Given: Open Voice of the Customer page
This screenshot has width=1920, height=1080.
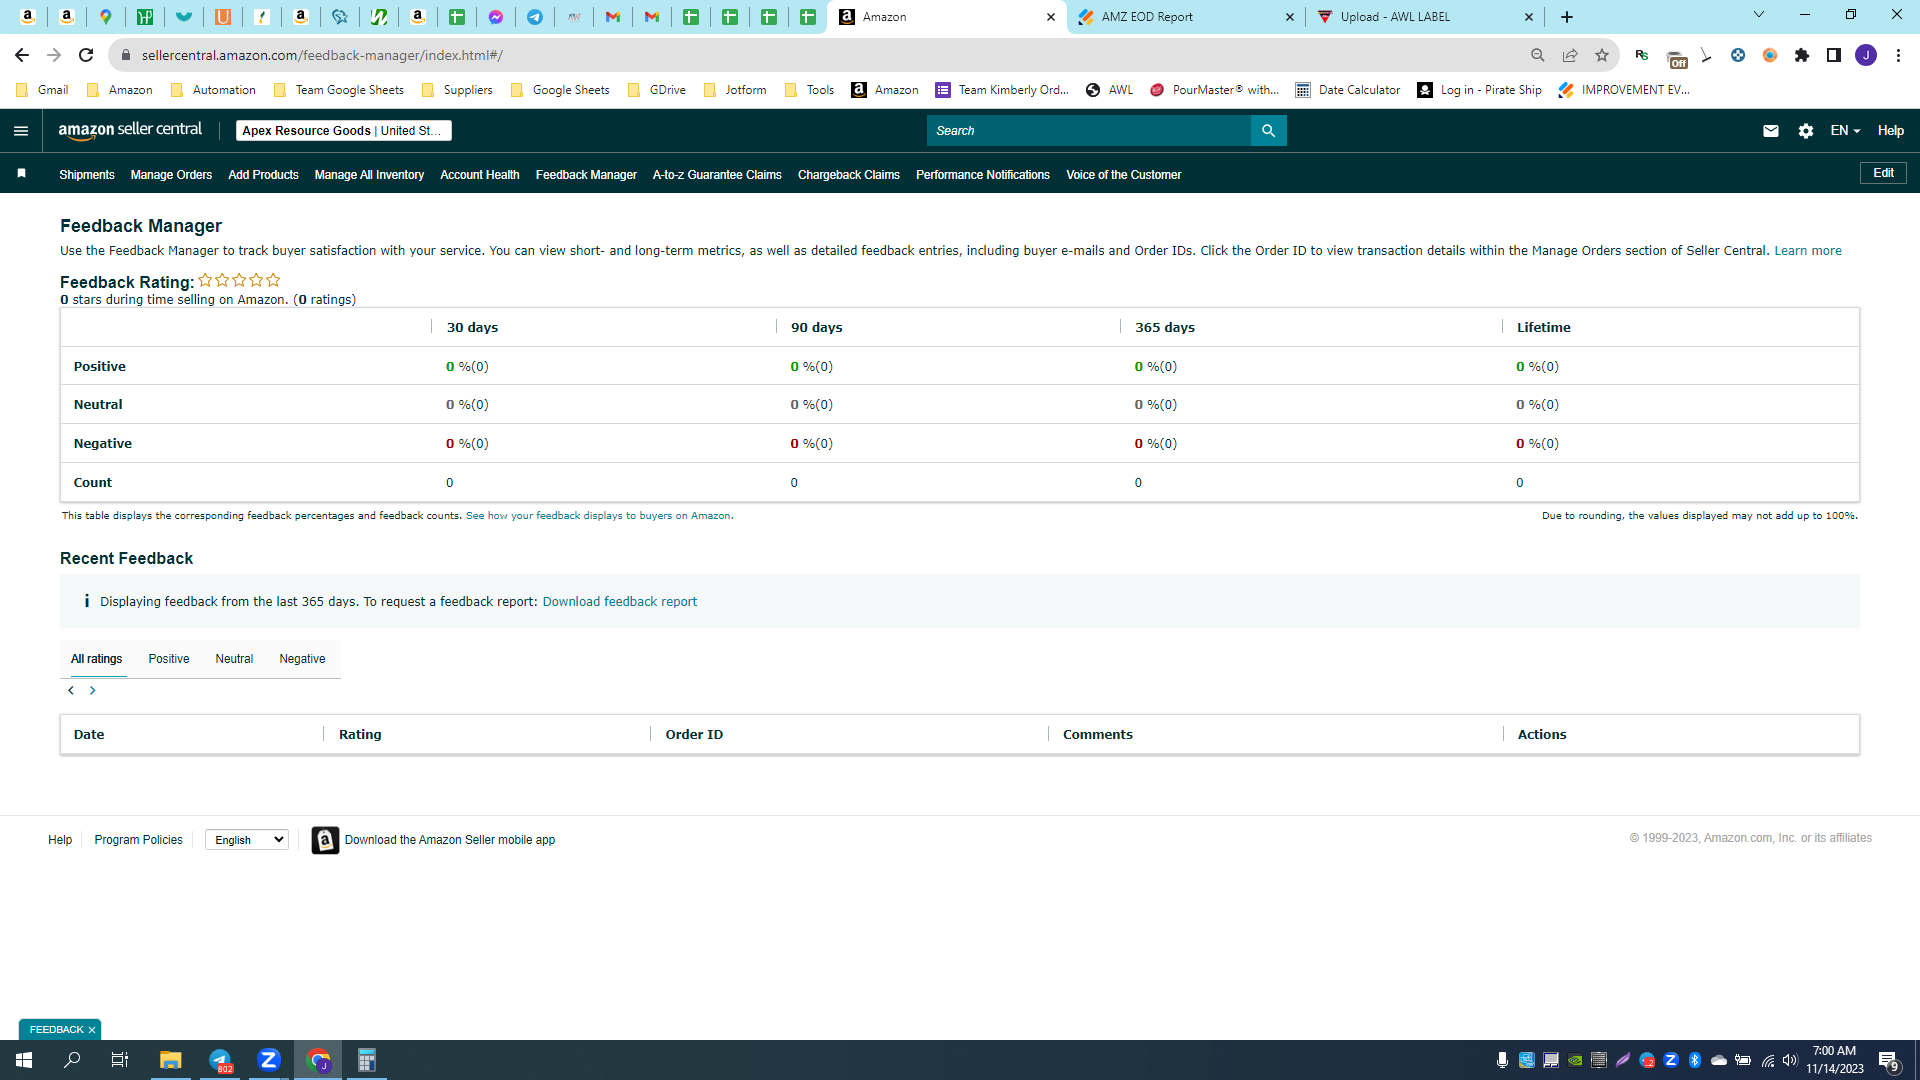Looking at the screenshot, I should (x=1124, y=175).
